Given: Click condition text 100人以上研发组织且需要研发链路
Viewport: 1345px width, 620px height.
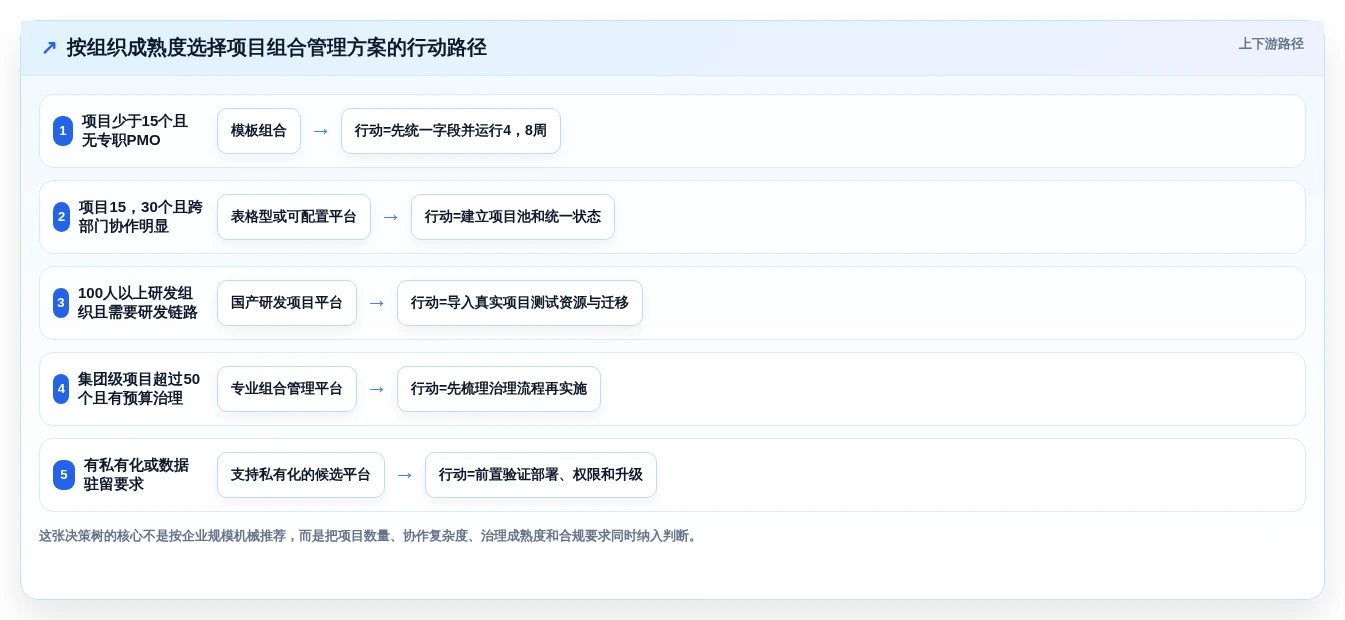Looking at the screenshot, I should (x=138, y=303).
